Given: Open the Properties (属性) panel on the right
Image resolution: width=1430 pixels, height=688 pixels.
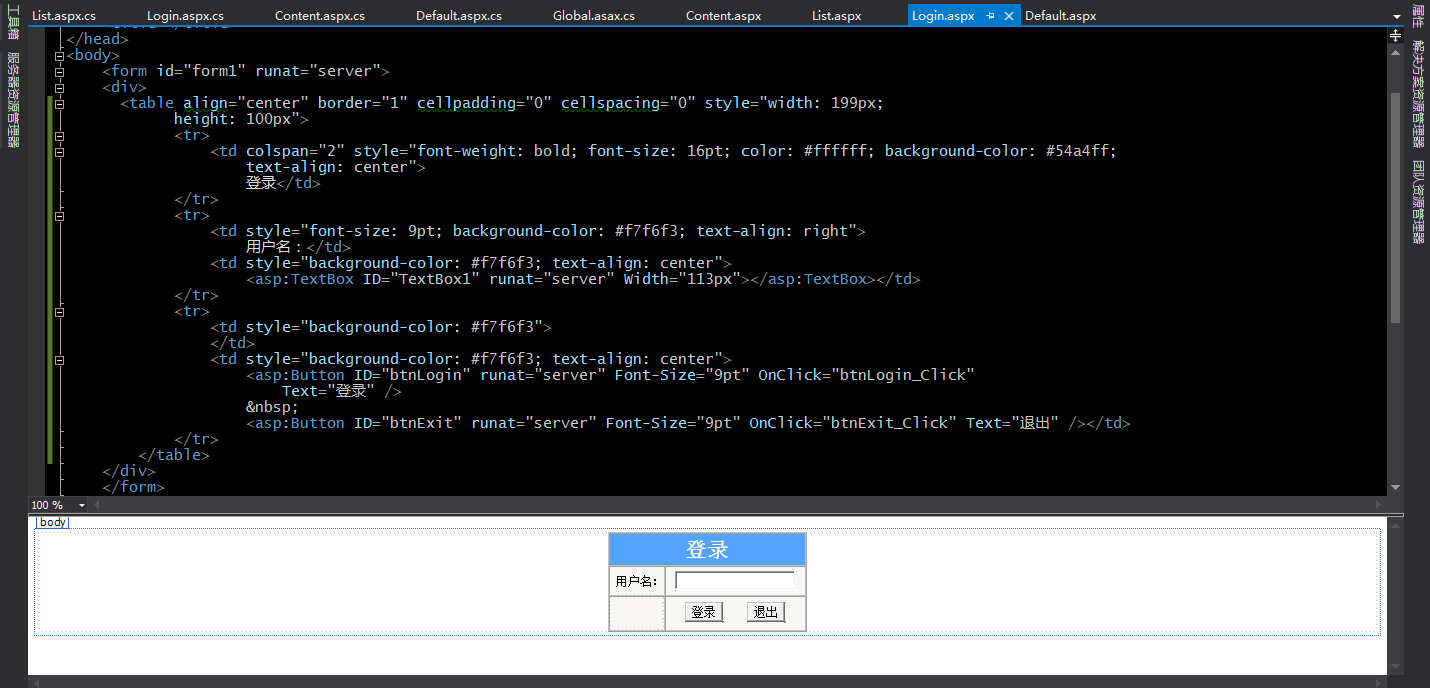Looking at the screenshot, I should point(1418,14).
